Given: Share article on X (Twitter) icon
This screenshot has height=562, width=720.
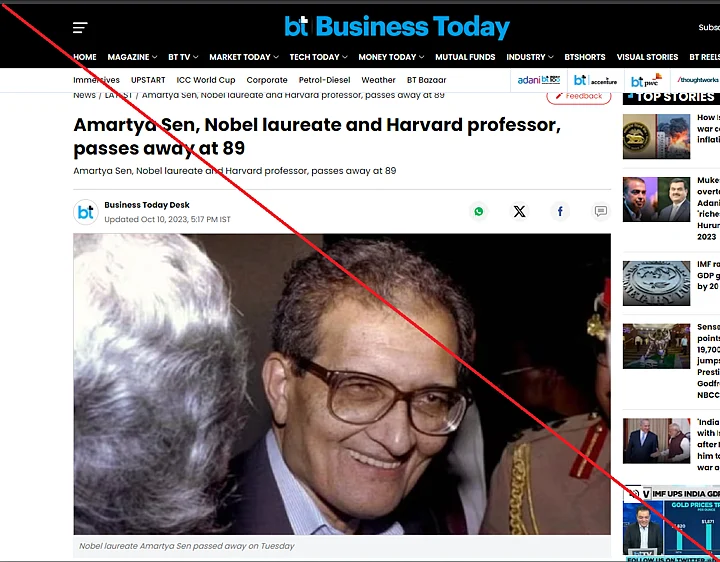Looking at the screenshot, I should tap(519, 211).
